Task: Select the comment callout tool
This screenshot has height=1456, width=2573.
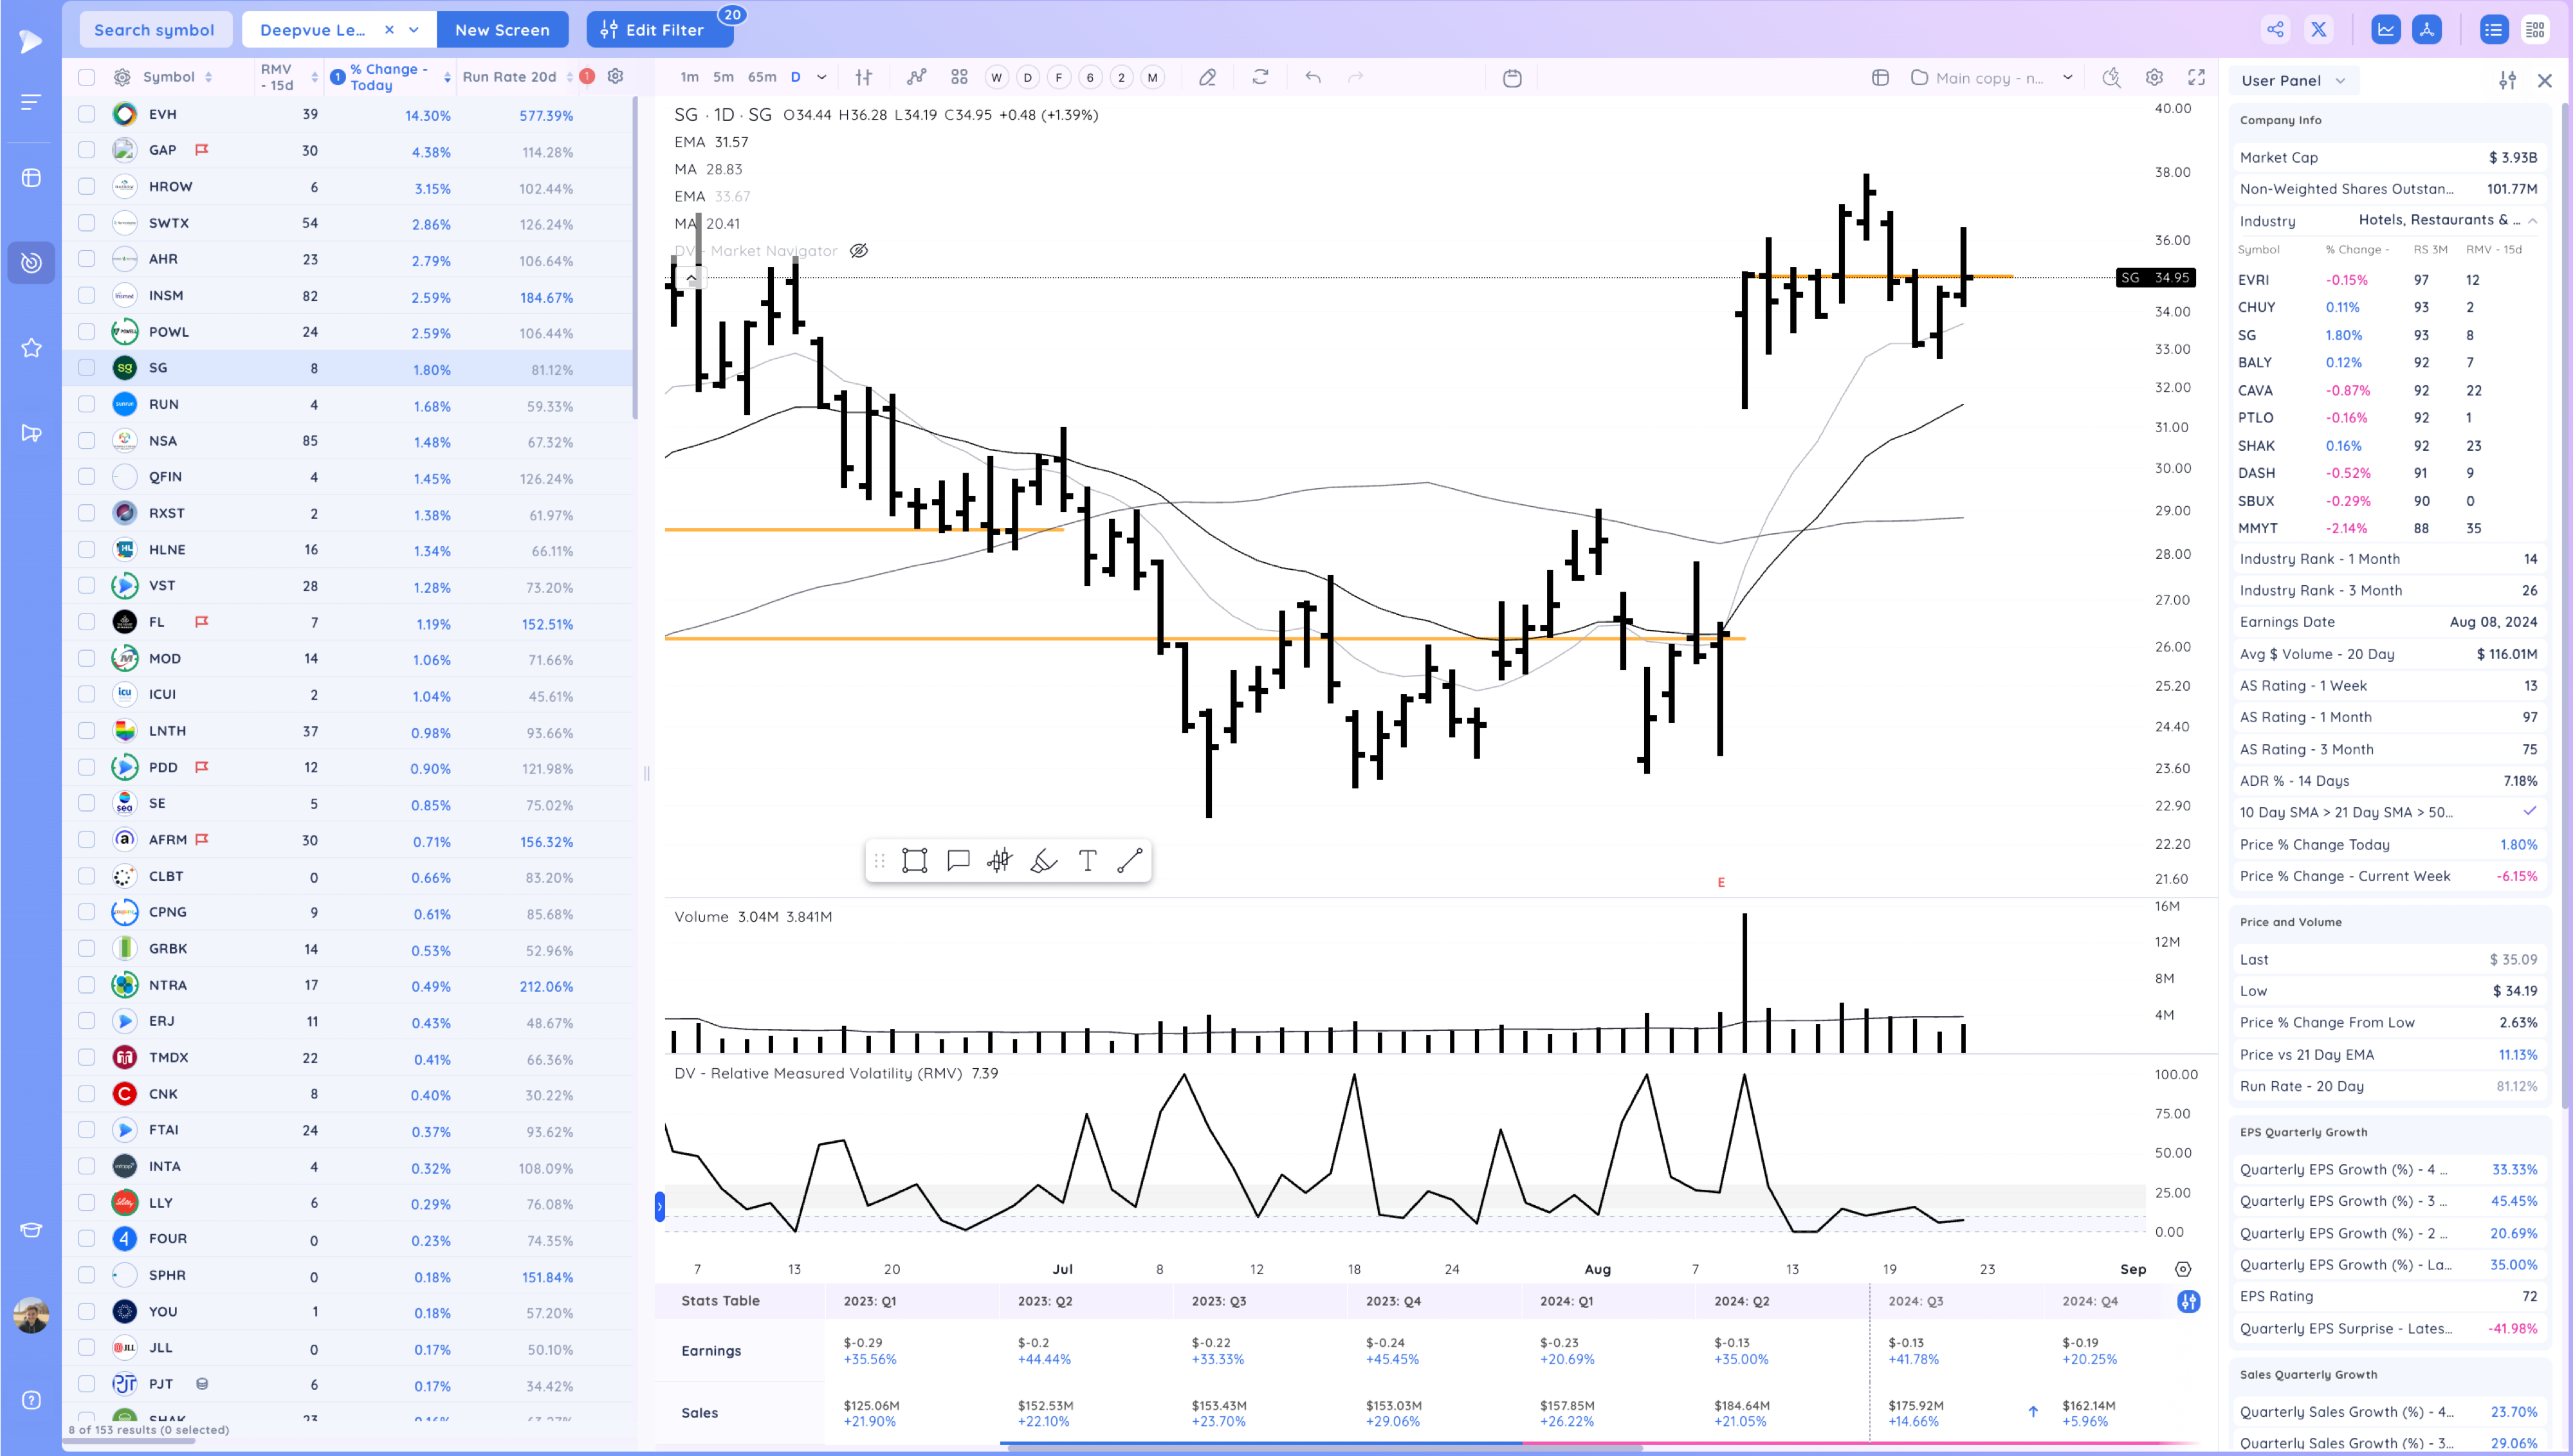Action: [958, 861]
